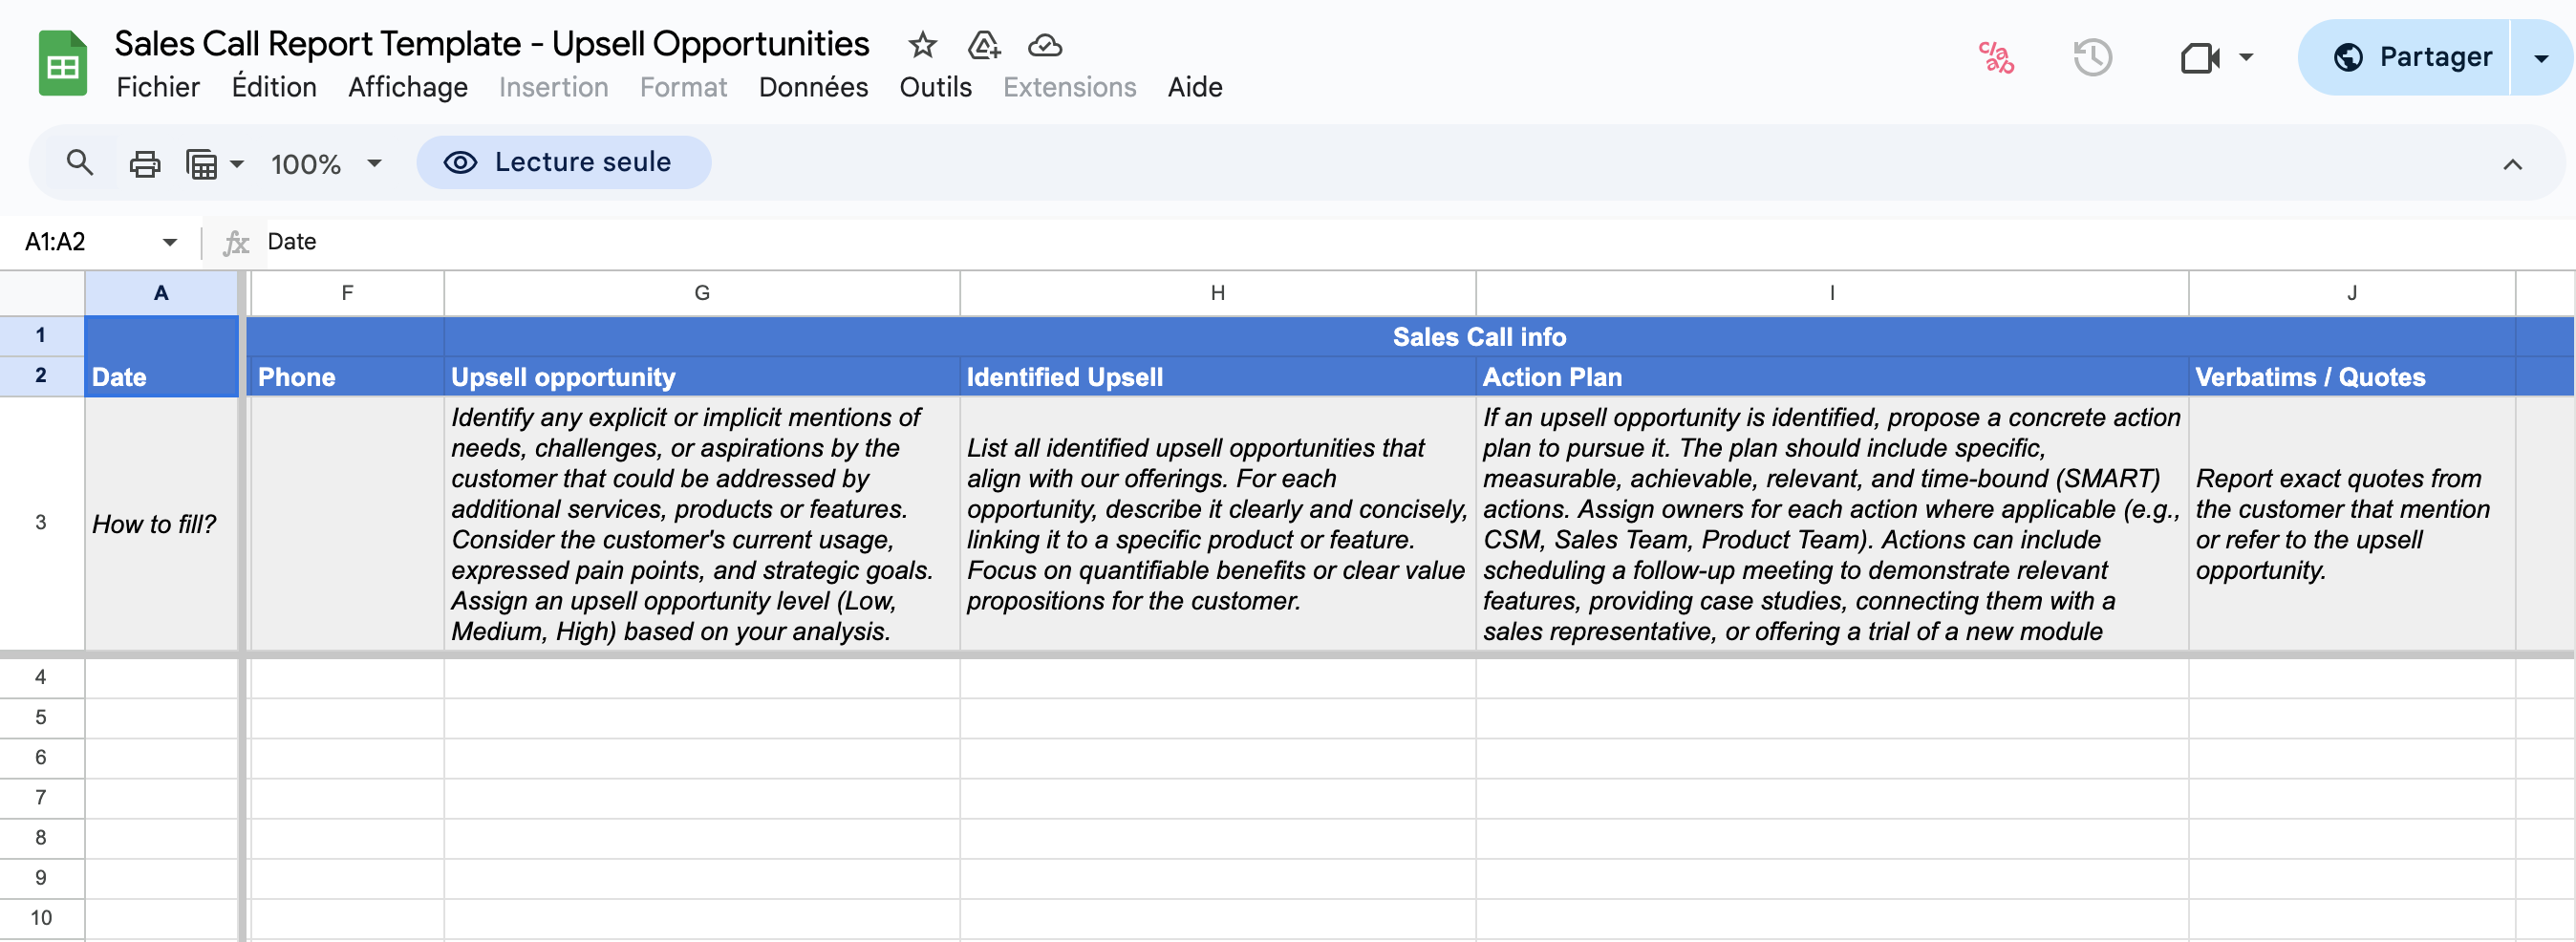Screen dimensions: 2576x942
Task: Select column G header
Action: (702, 293)
